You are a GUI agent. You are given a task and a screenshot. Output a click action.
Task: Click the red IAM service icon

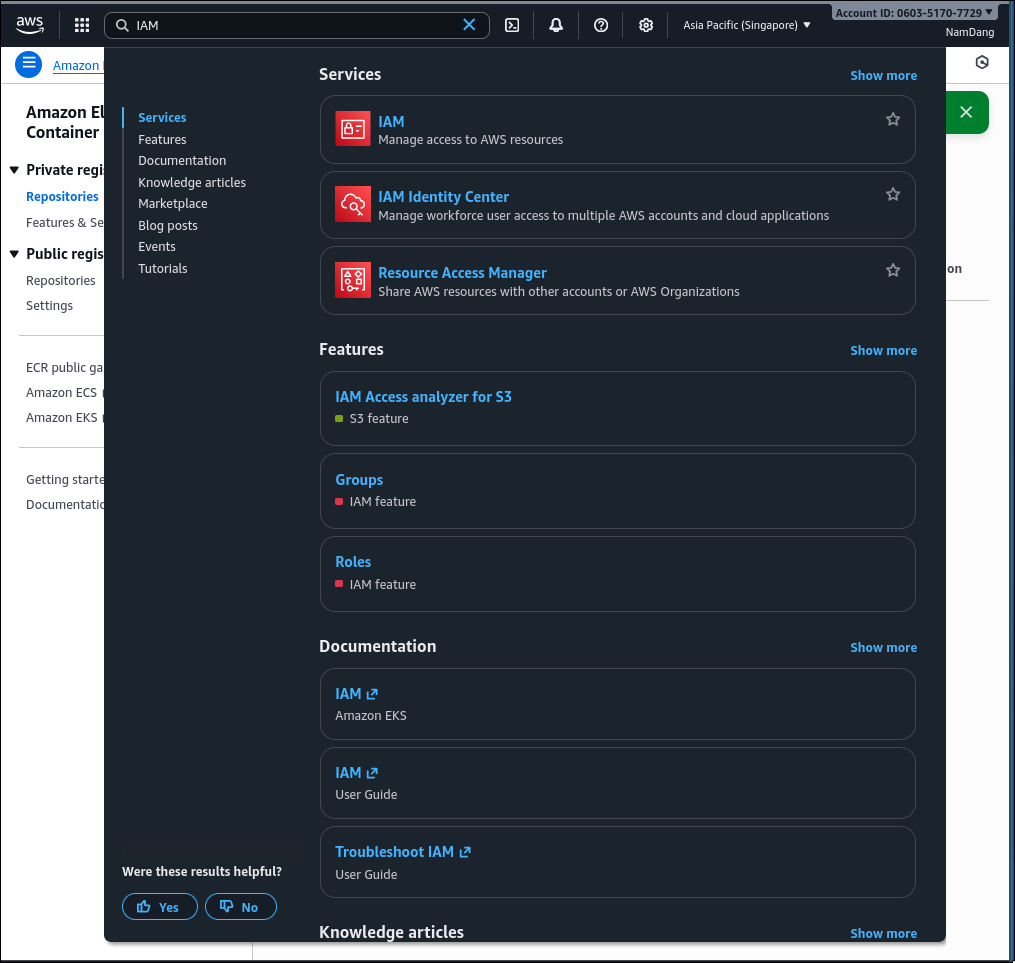(352, 128)
